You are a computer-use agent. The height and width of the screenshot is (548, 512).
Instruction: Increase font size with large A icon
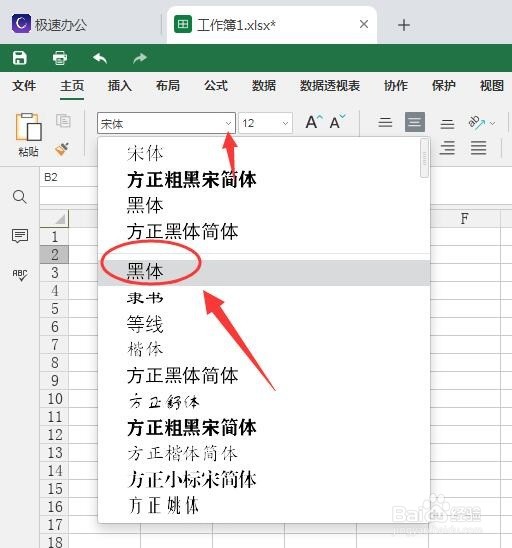coord(313,122)
